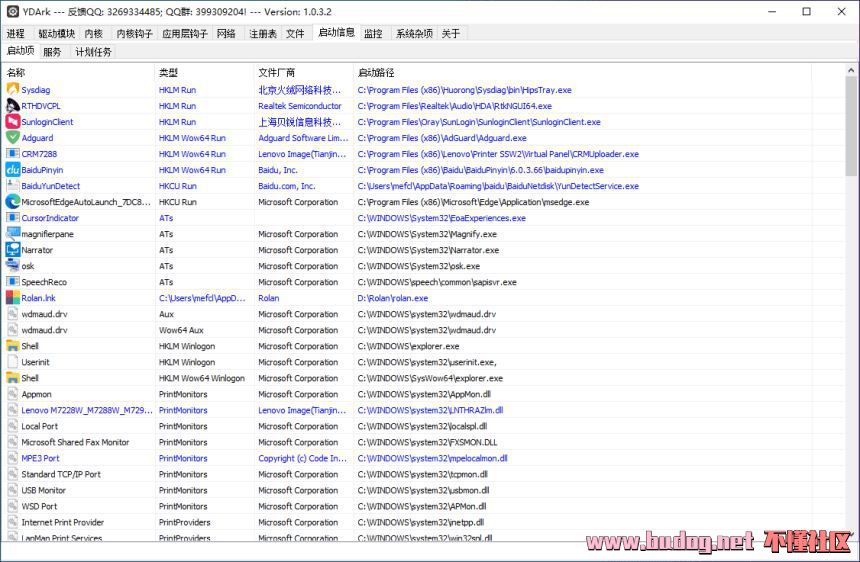Open the 注册表 tab
The width and height of the screenshot is (860, 562).
pyautogui.click(x=263, y=34)
